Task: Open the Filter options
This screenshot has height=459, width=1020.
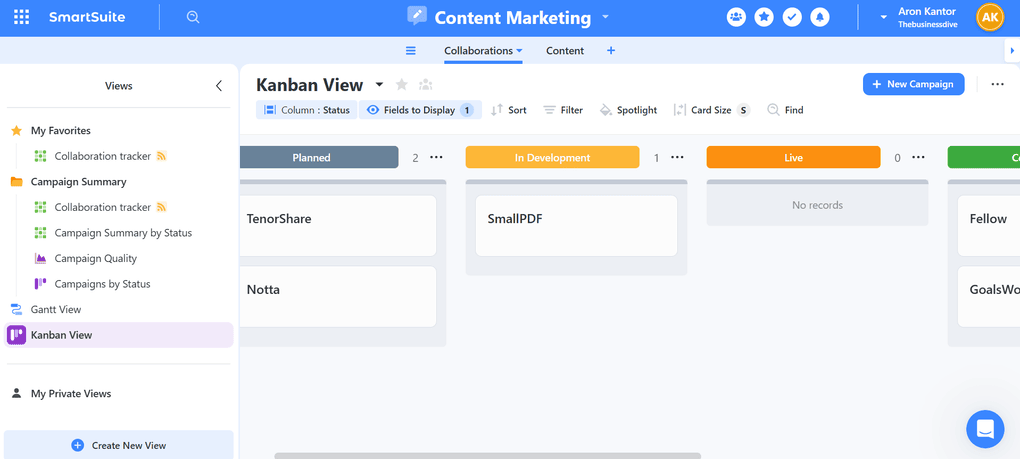Action: tap(563, 110)
